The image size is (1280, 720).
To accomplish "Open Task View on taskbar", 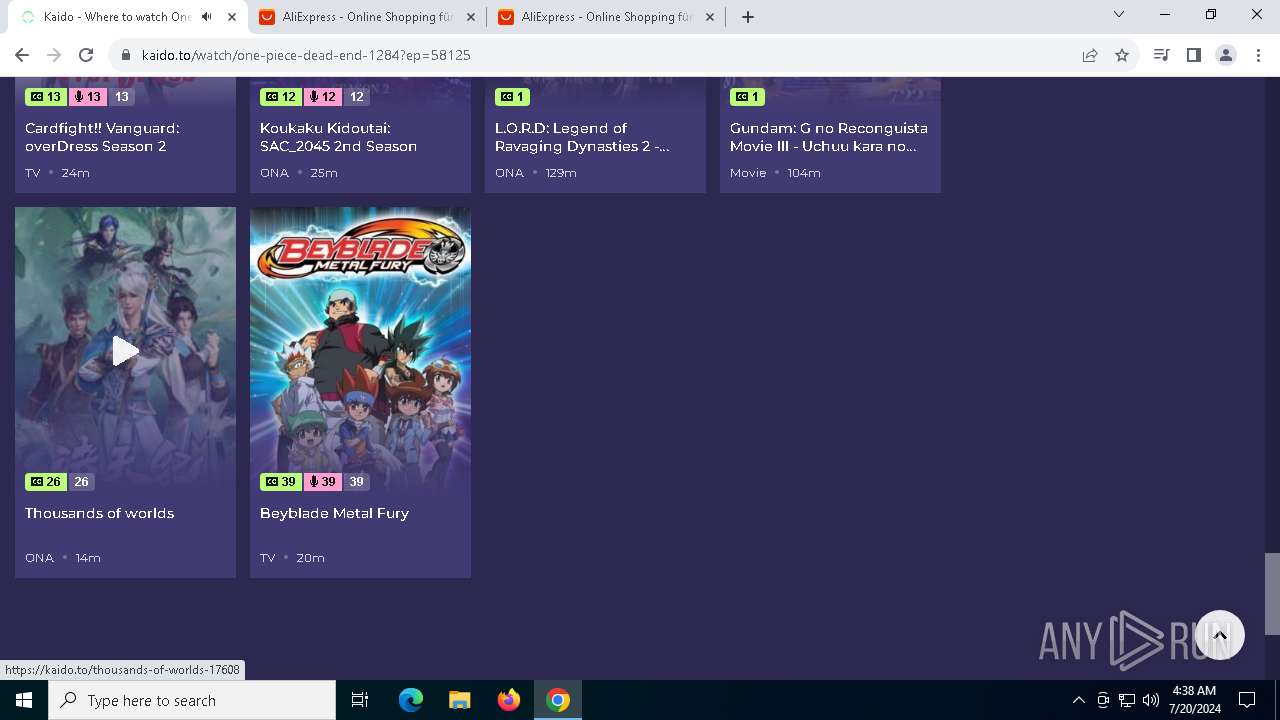I will (x=360, y=700).
